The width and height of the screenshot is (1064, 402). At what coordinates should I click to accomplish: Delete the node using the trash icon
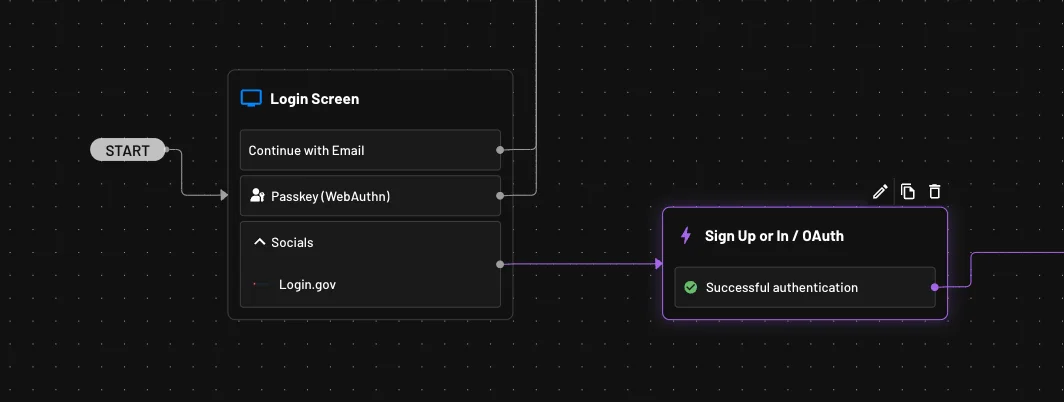coord(935,192)
